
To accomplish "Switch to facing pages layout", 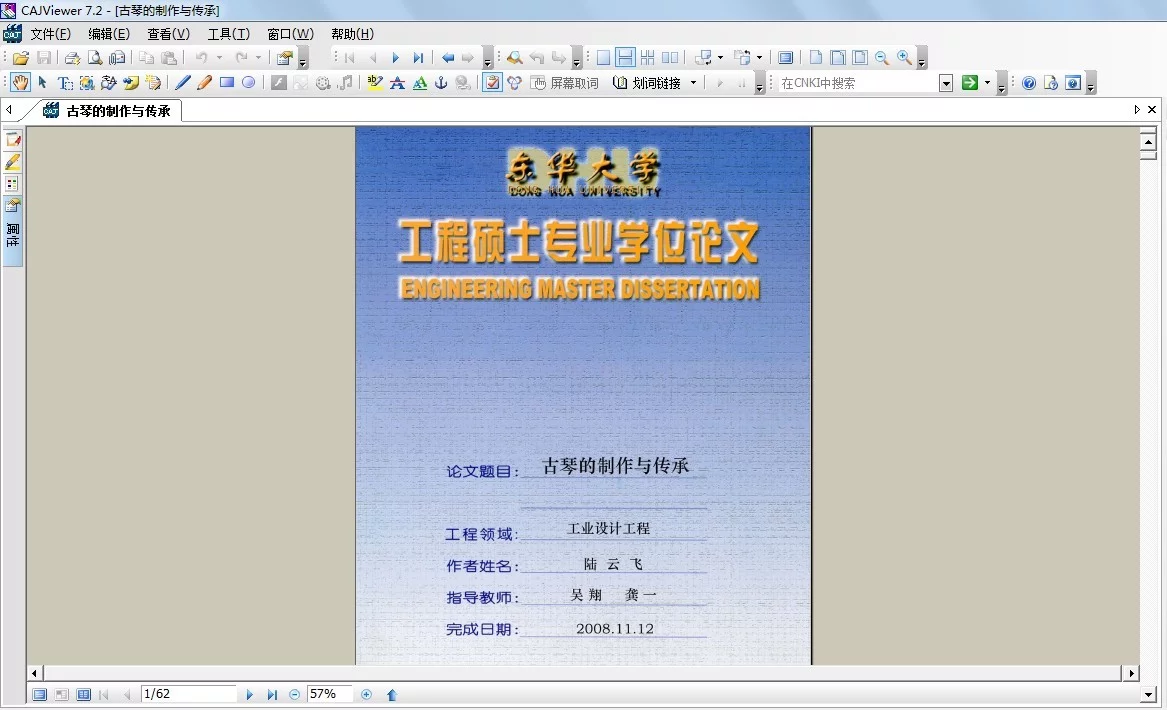I will (670, 58).
